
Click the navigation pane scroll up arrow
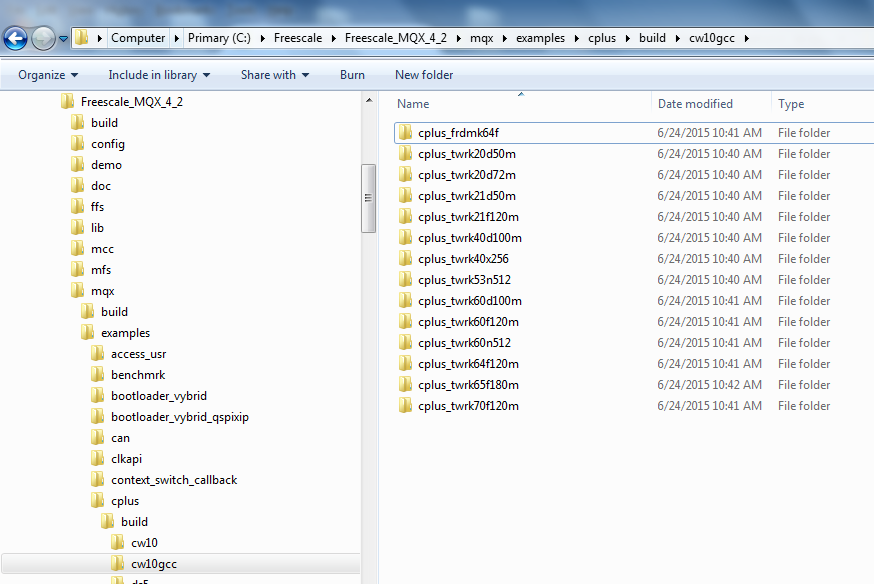[368, 100]
